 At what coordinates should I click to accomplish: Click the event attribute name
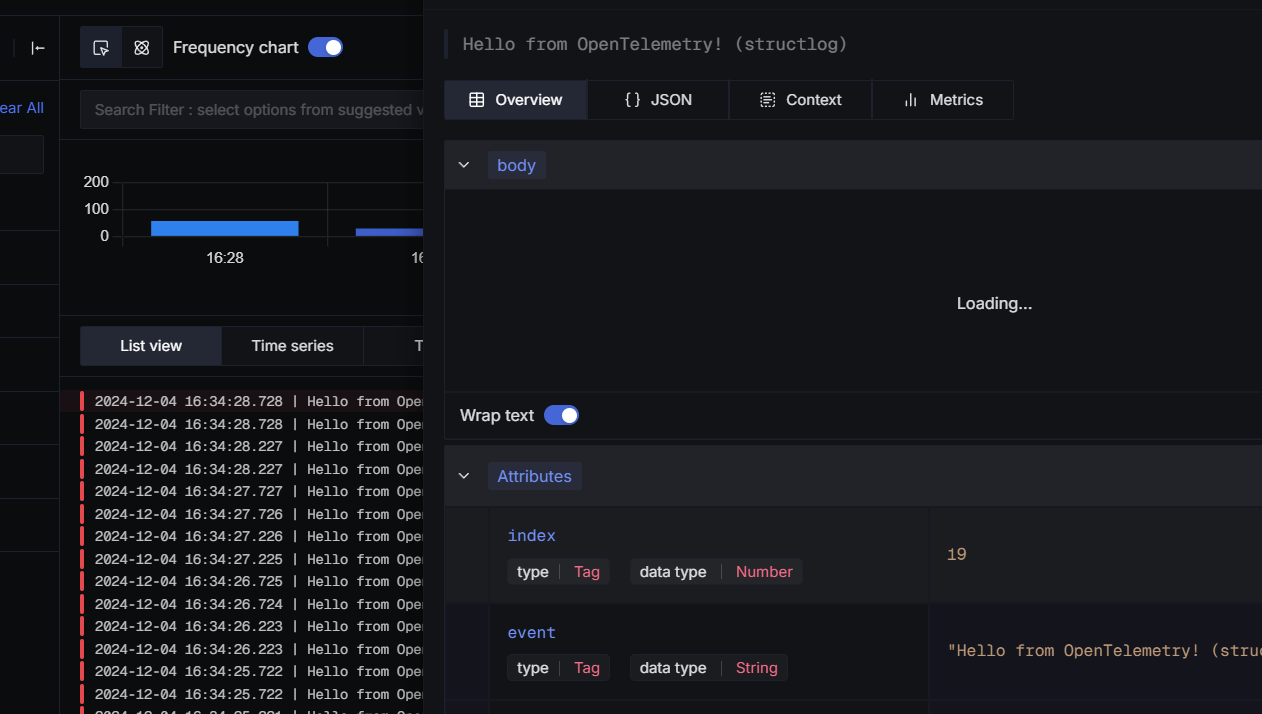coord(531,633)
